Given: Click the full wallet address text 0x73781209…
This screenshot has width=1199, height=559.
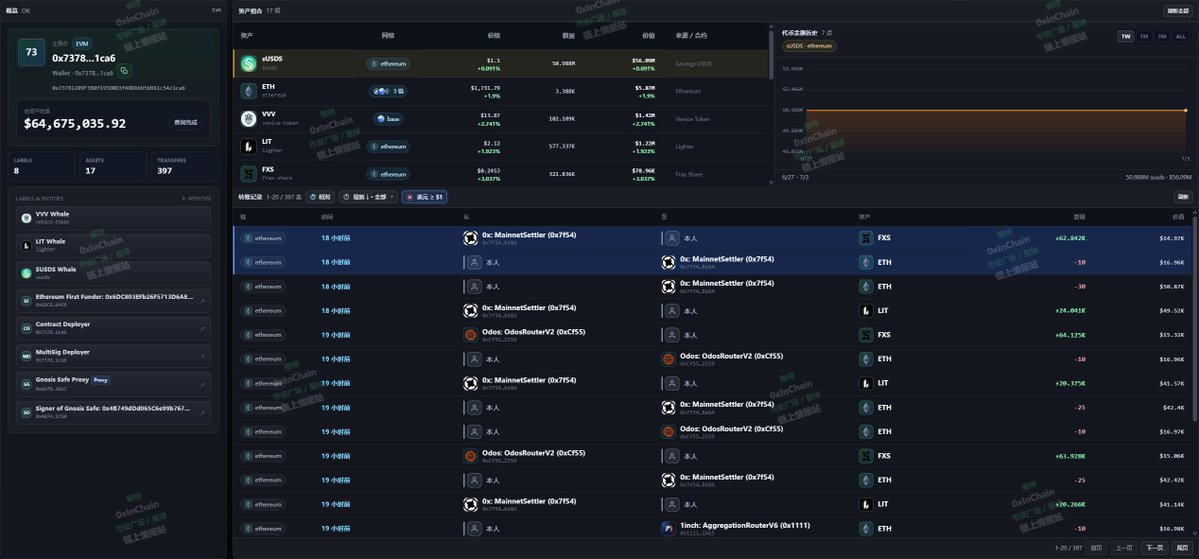Looking at the screenshot, I should [119, 88].
